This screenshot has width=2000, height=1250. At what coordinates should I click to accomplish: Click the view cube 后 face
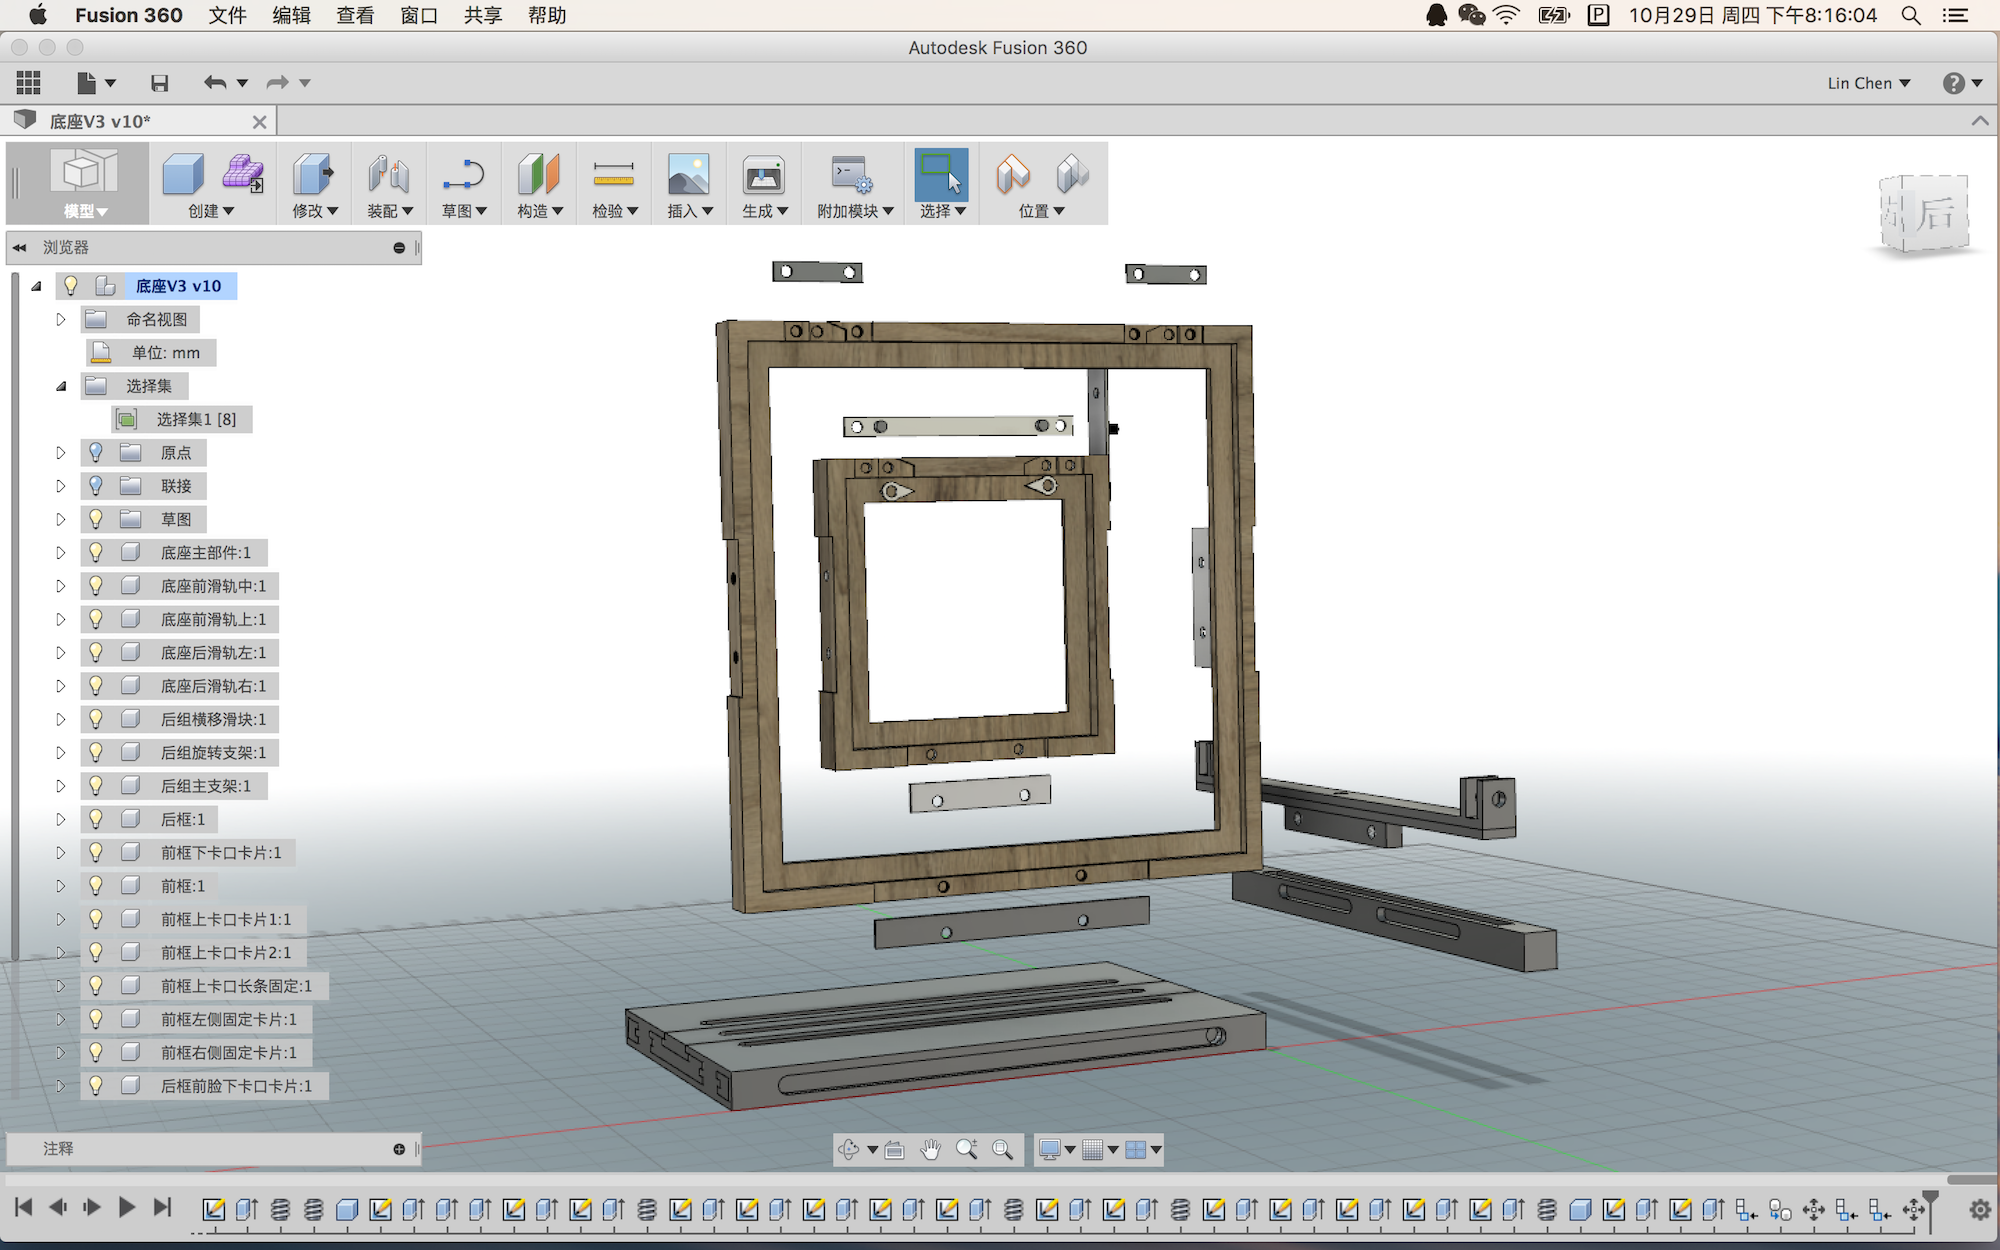tap(1936, 213)
